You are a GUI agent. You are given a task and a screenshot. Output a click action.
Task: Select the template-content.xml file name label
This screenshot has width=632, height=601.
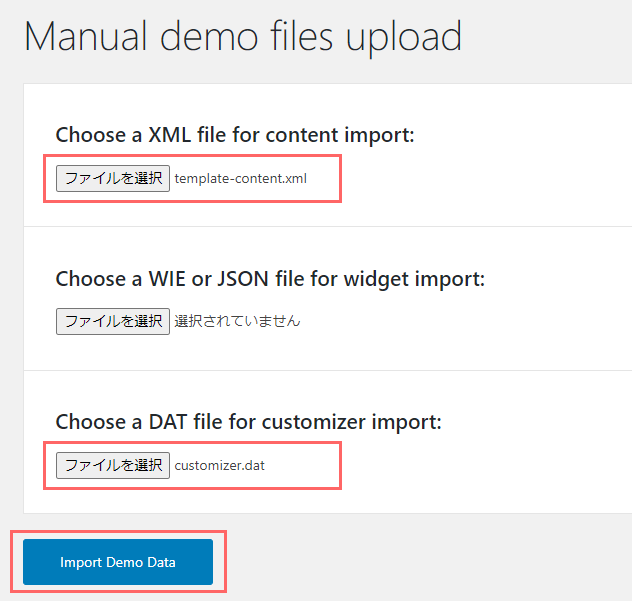(x=241, y=178)
